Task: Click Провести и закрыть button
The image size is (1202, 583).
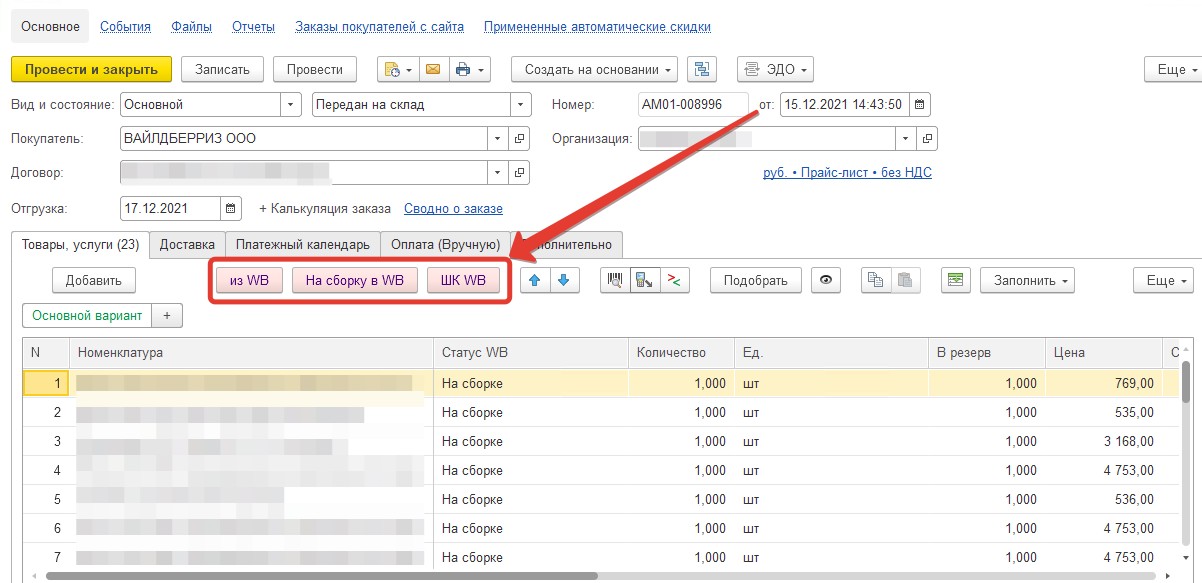Action: click(91, 69)
